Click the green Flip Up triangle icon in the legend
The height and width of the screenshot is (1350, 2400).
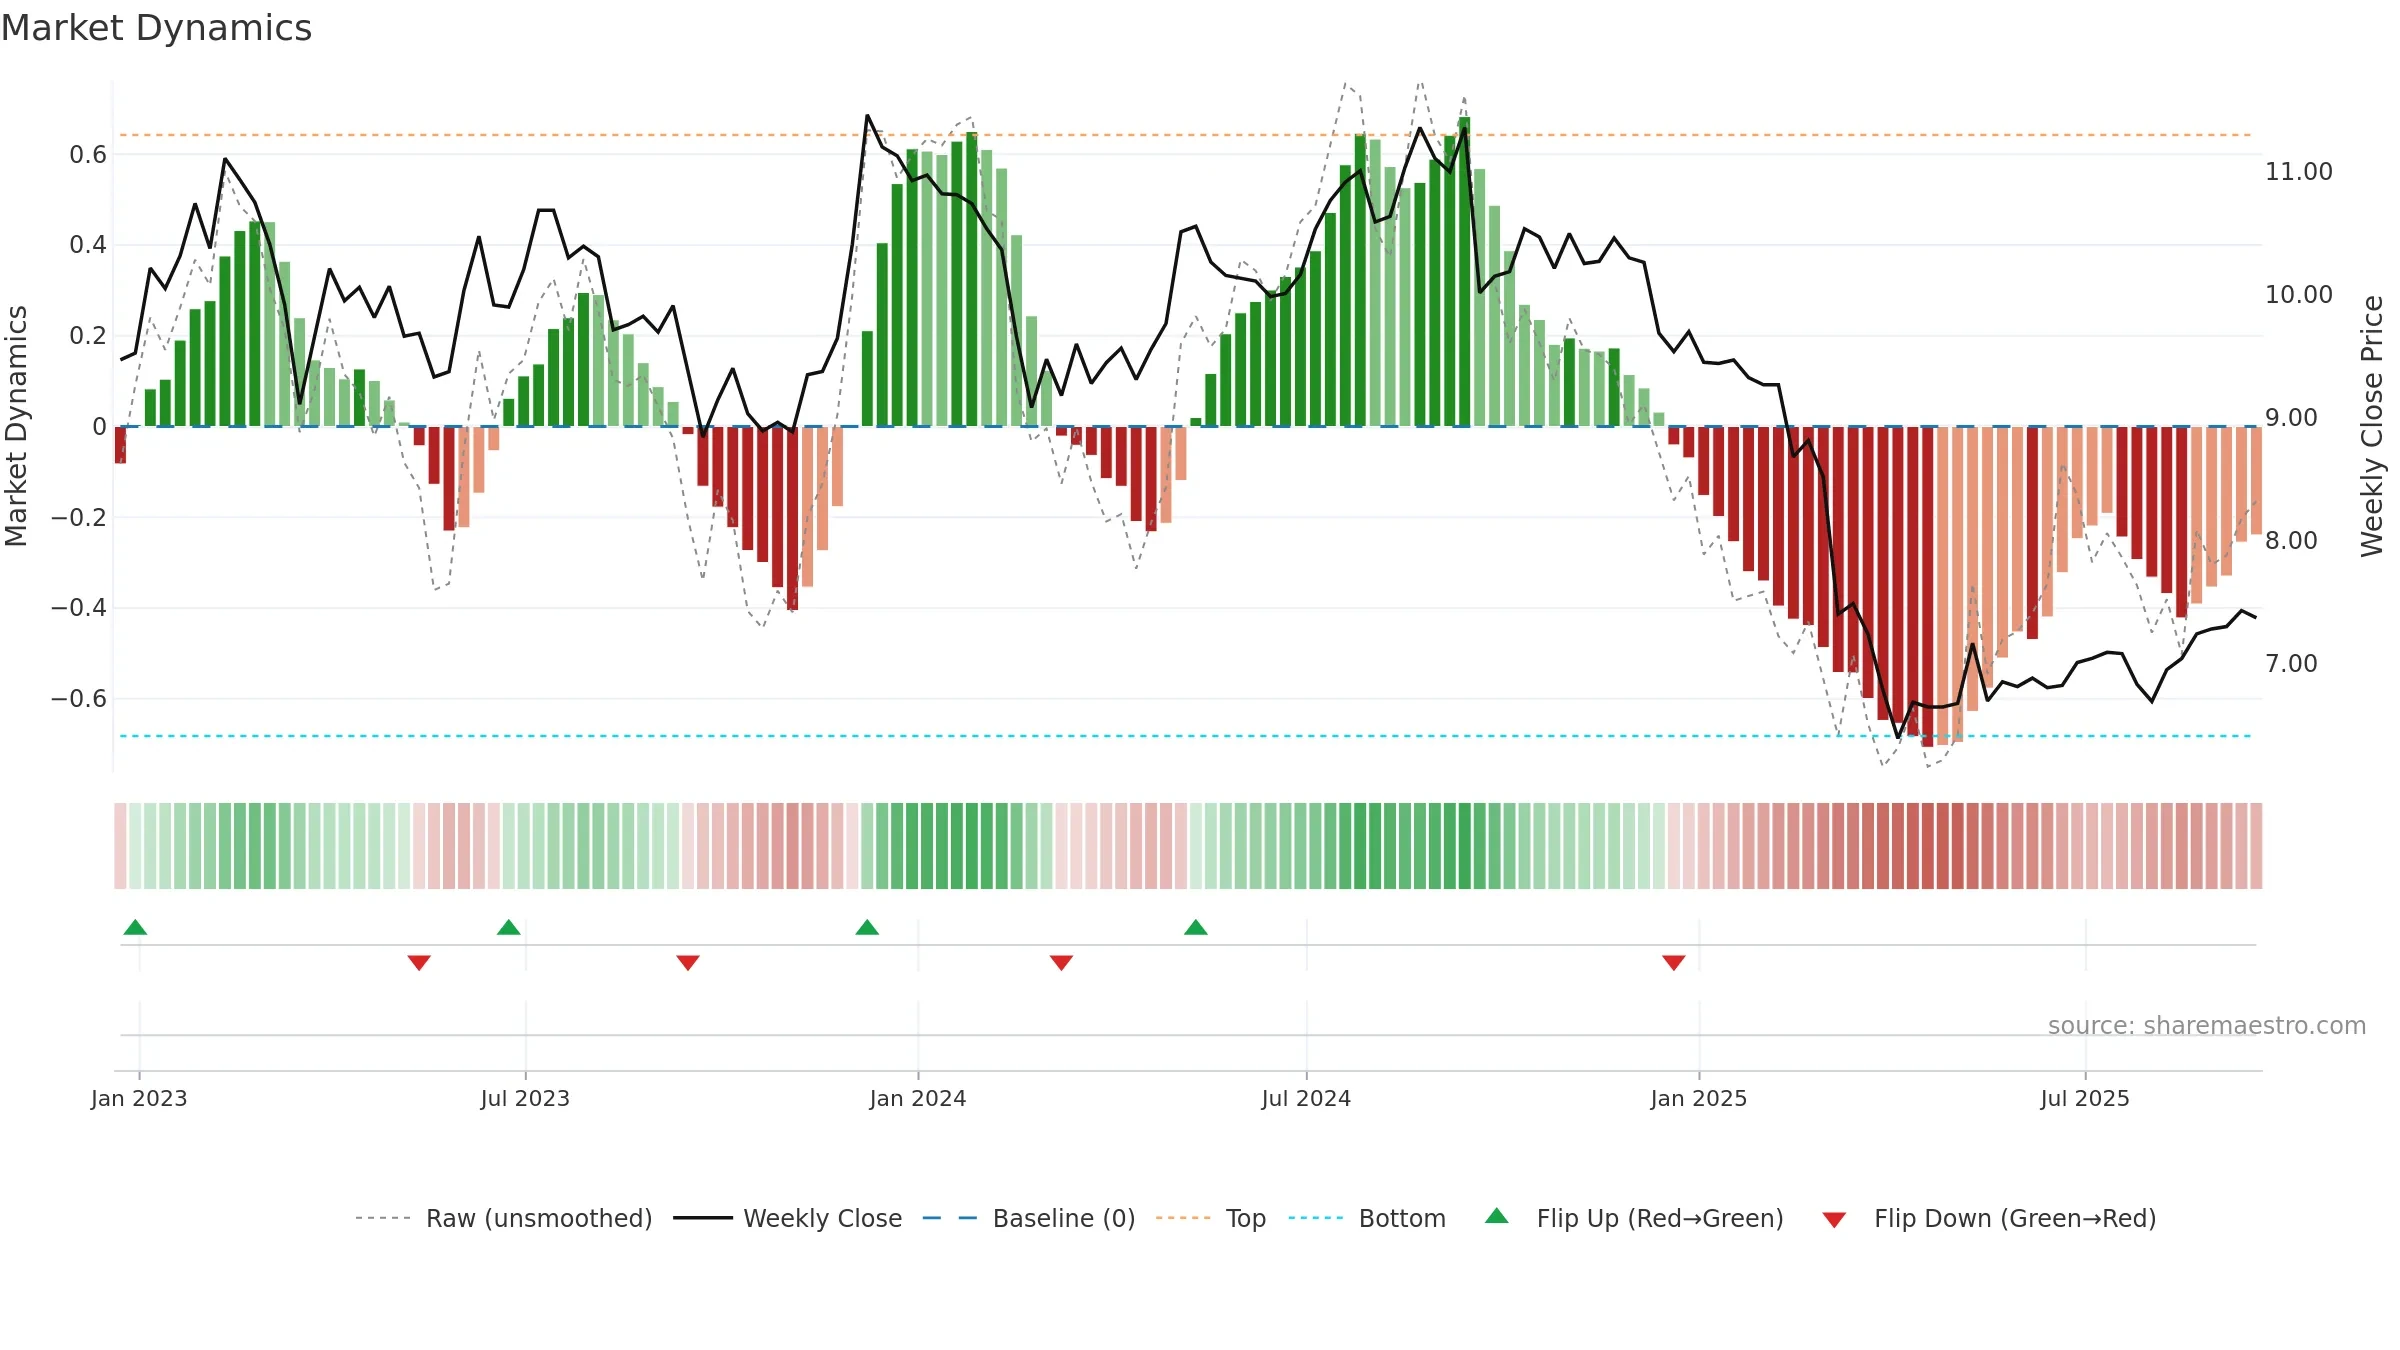pos(1497,1216)
